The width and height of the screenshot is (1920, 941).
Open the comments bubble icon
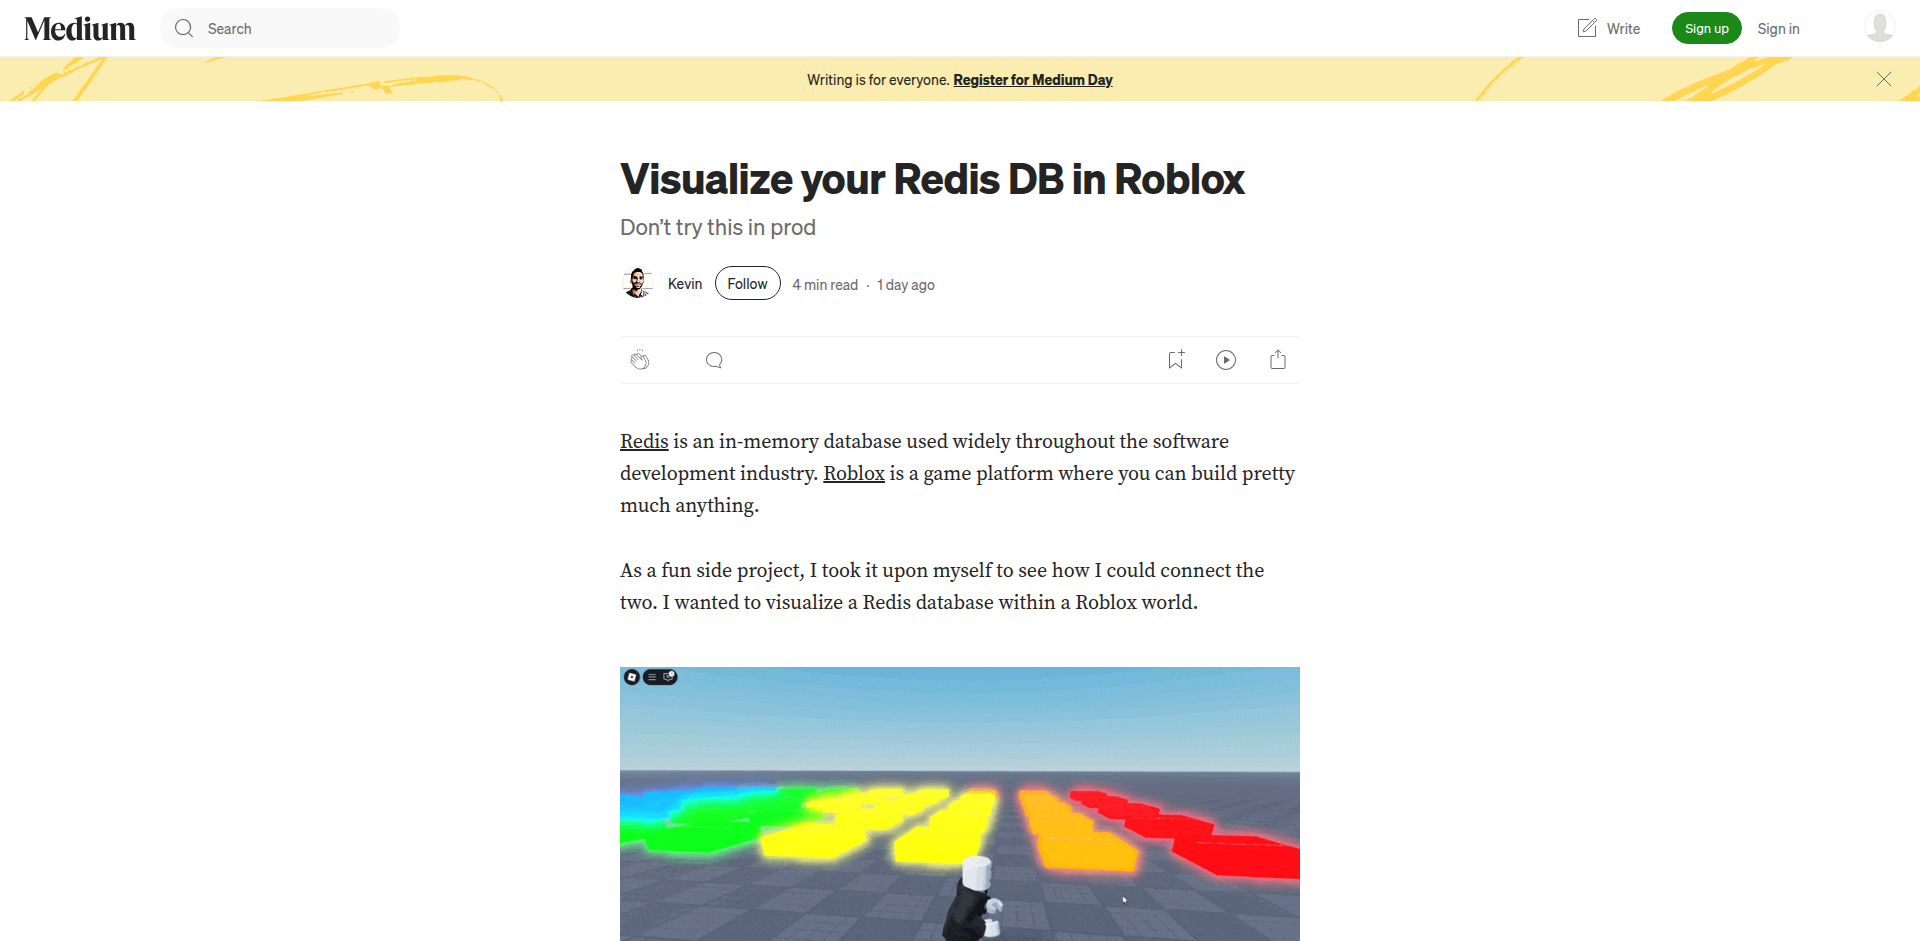coord(714,360)
